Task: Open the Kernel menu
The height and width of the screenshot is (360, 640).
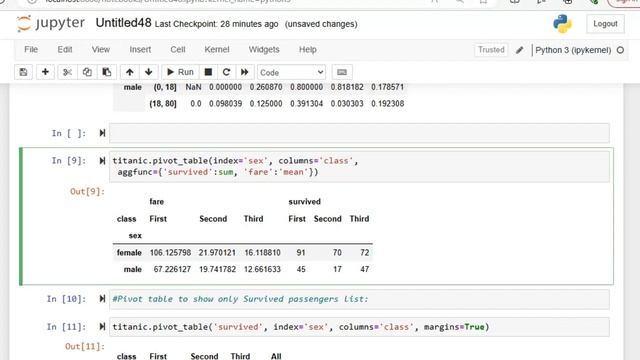Action: click(x=217, y=49)
